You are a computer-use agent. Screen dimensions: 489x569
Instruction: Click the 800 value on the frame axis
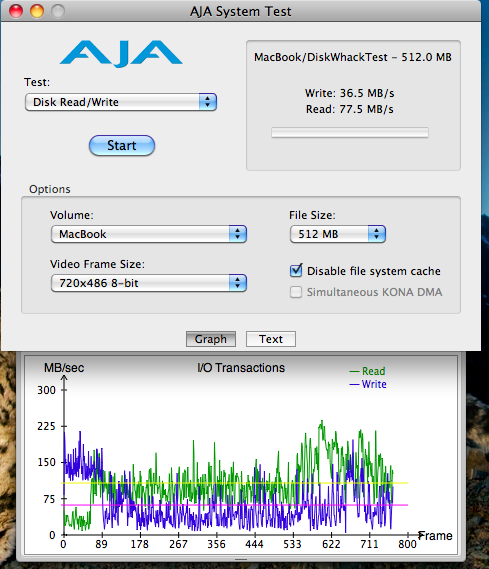coord(407,544)
